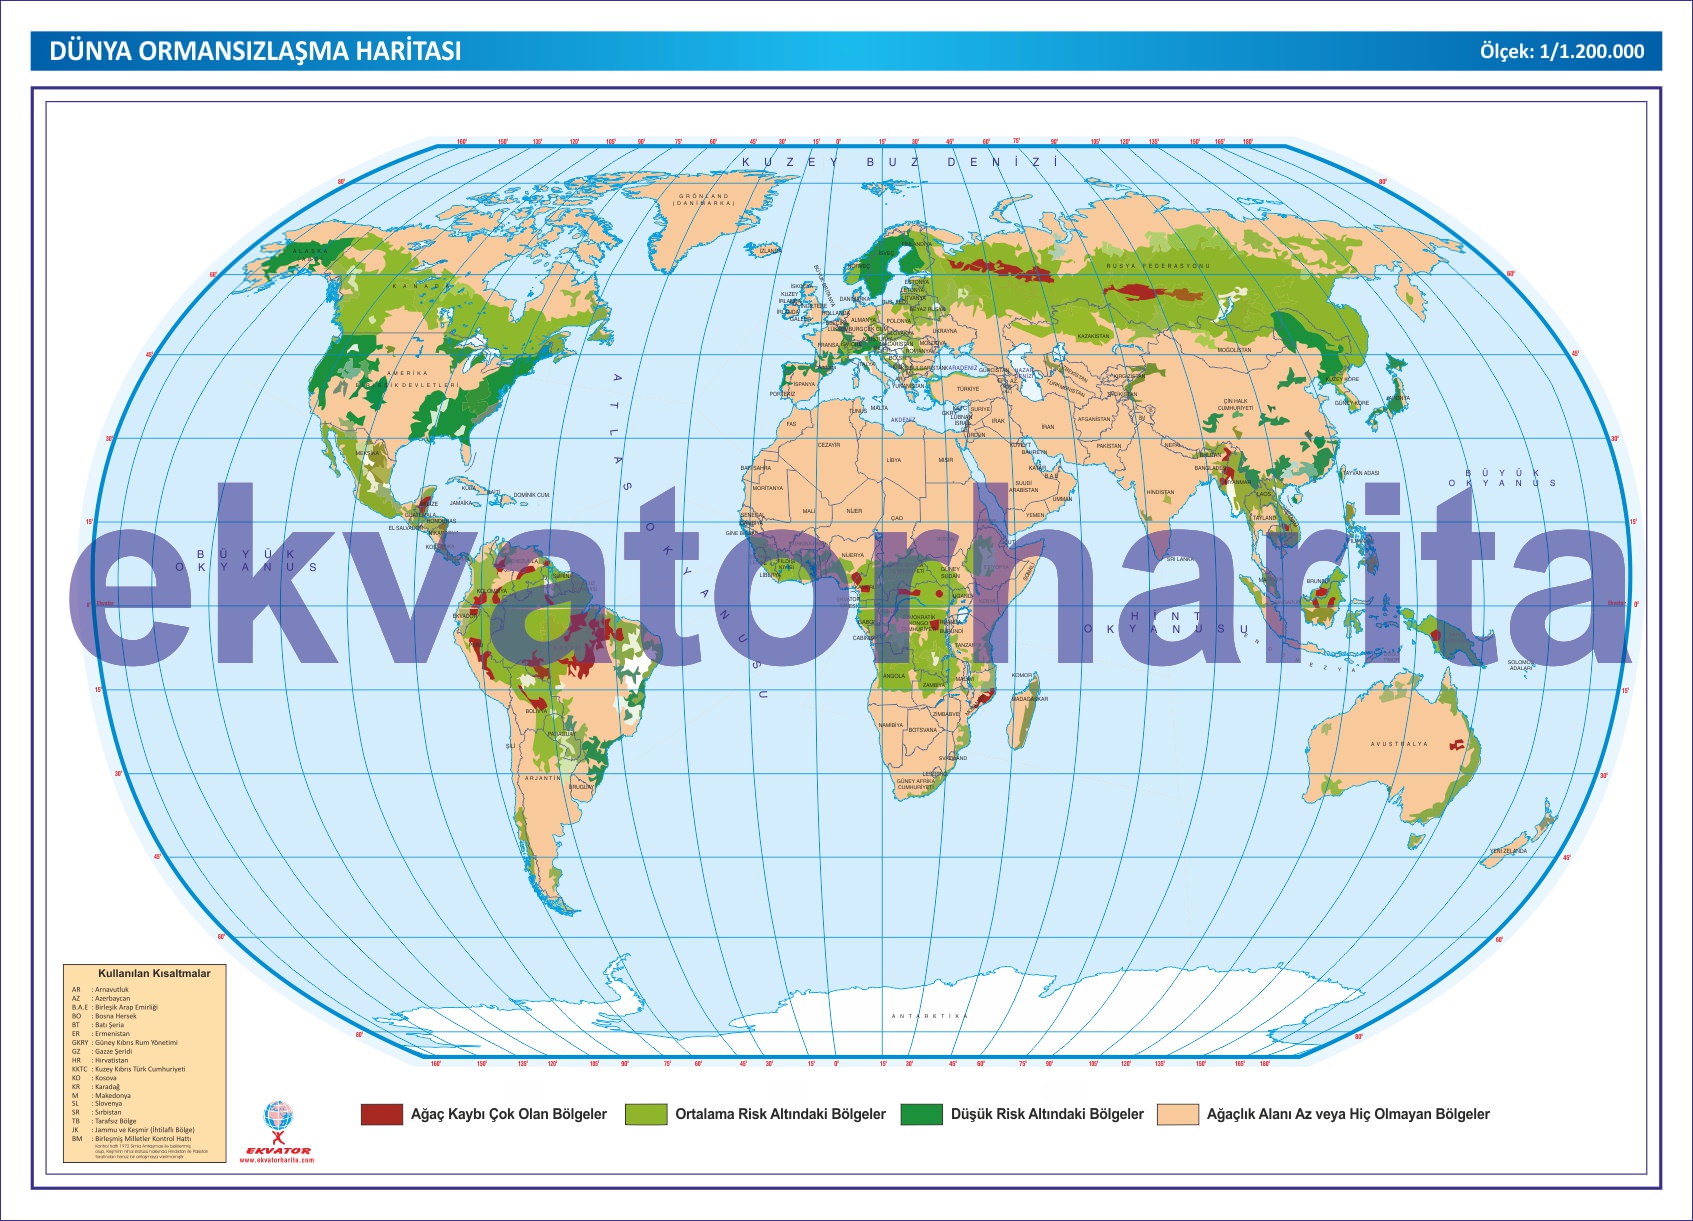The width and height of the screenshot is (1693, 1221).
Task: Click the 'KUZEY BUZ DENİZİ' label
Action: (x=899, y=162)
